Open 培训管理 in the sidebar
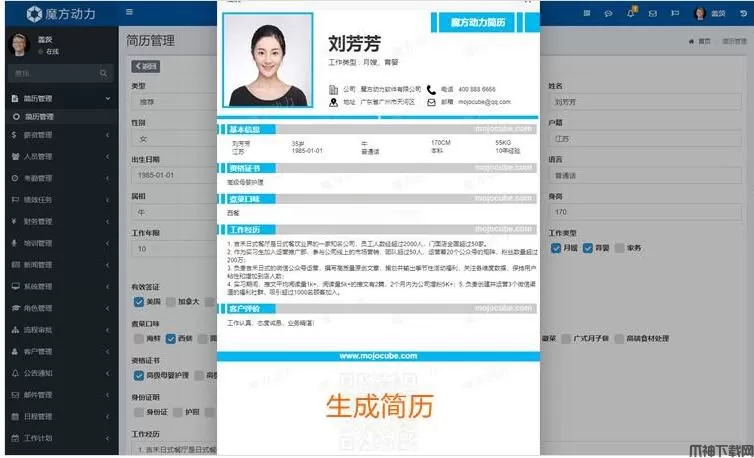This screenshot has width=754, height=458. [62, 243]
